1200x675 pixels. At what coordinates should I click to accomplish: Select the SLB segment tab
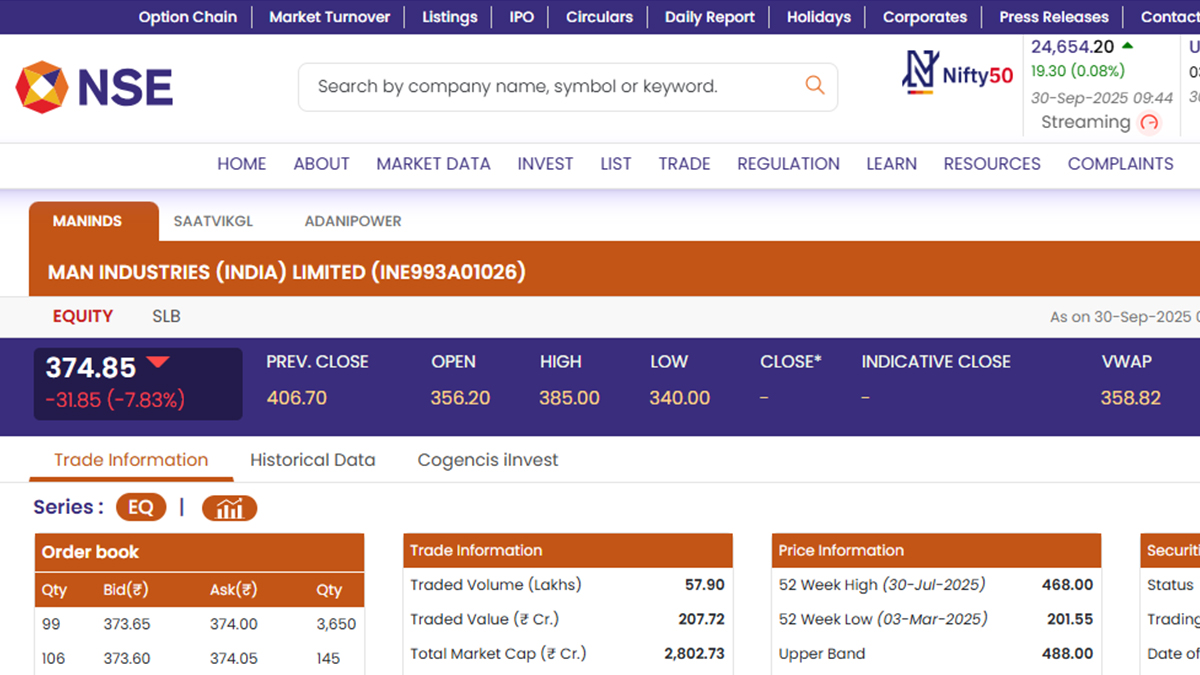tap(166, 317)
